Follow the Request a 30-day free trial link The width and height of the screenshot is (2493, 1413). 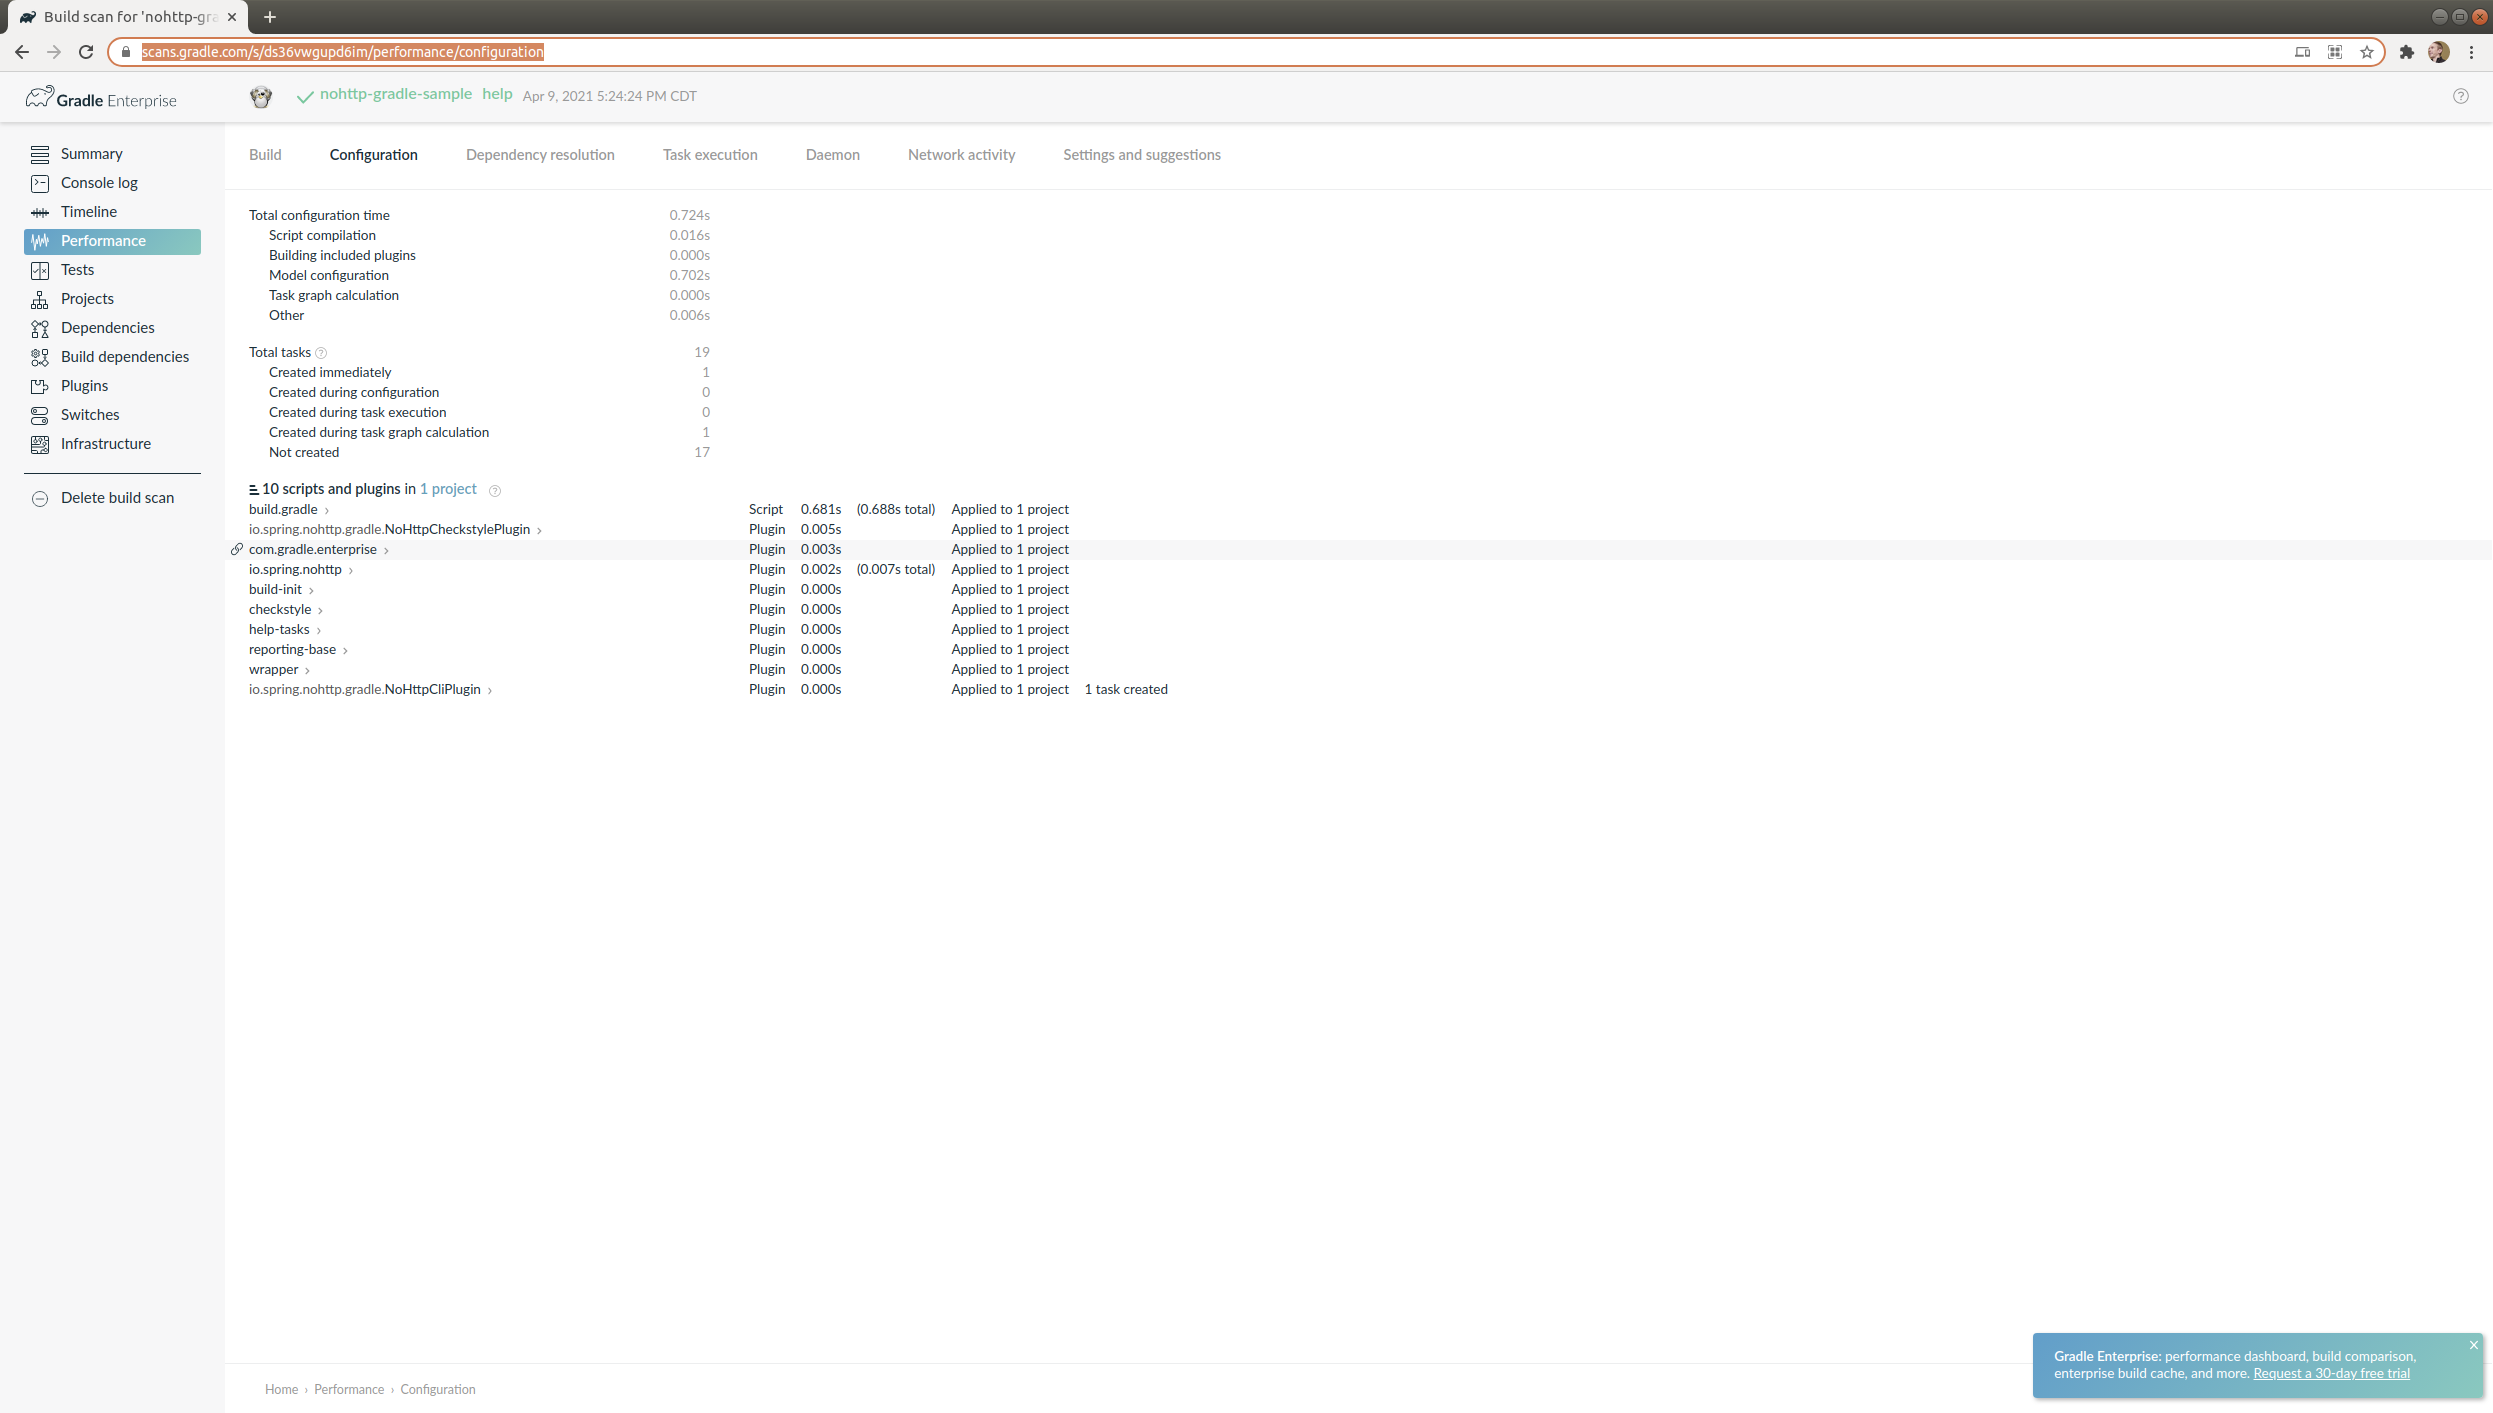click(x=2331, y=1373)
